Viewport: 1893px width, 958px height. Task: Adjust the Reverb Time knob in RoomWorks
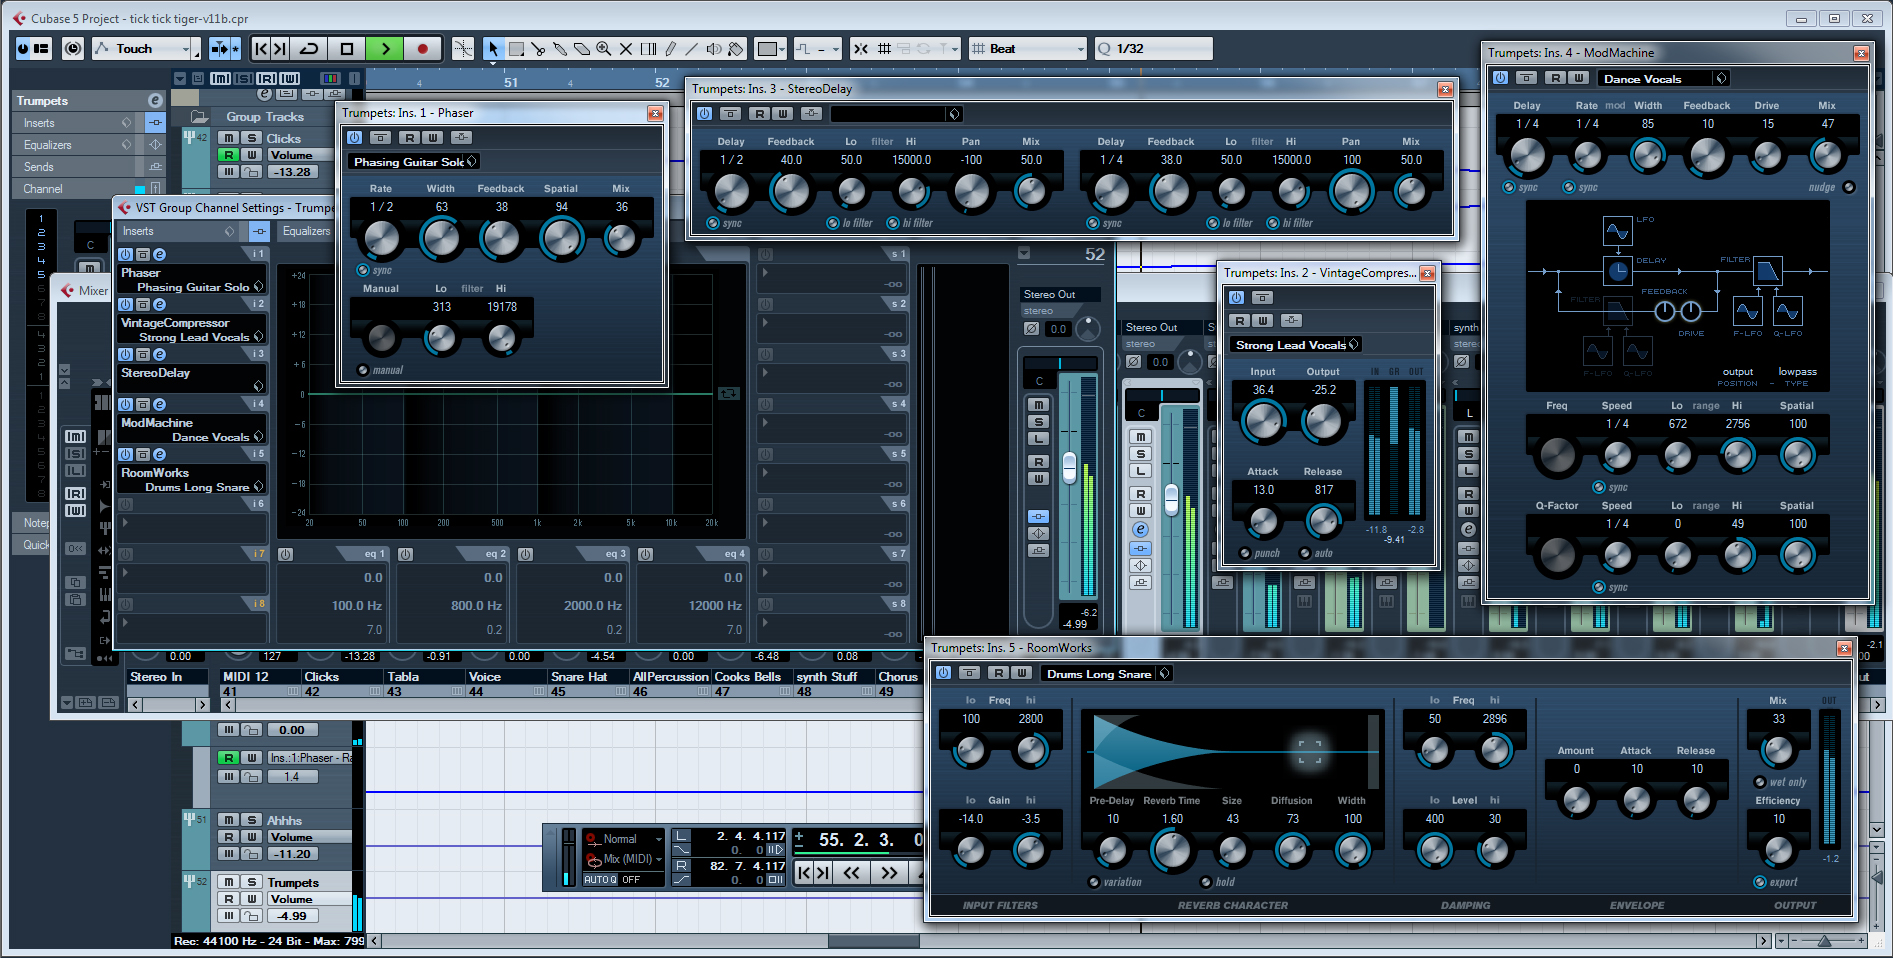(x=1171, y=851)
